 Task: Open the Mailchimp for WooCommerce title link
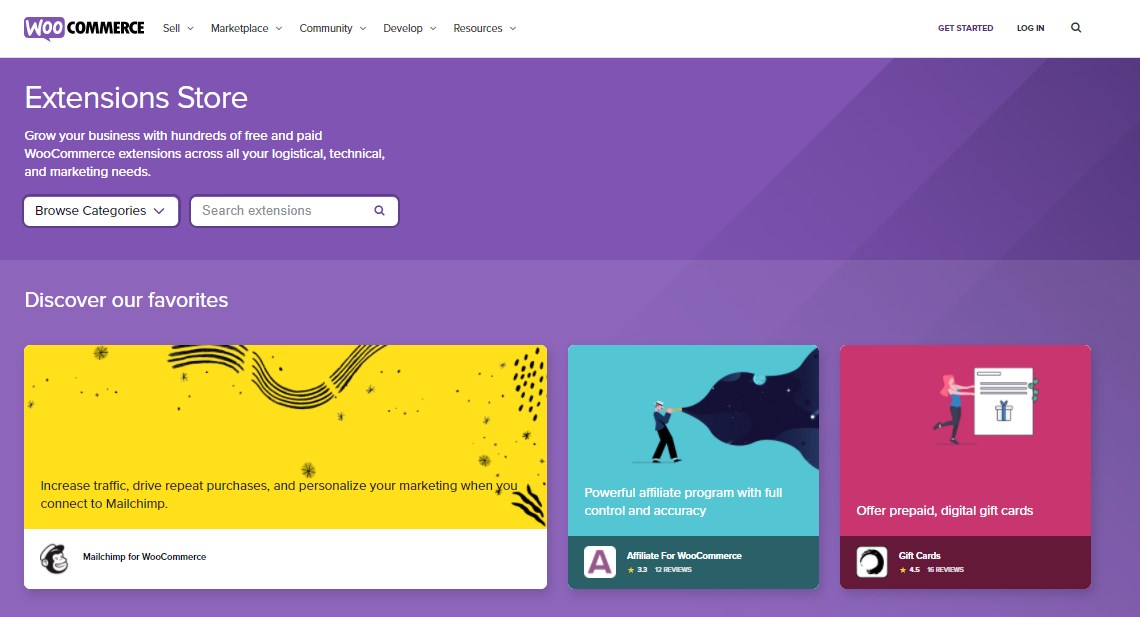point(144,557)
